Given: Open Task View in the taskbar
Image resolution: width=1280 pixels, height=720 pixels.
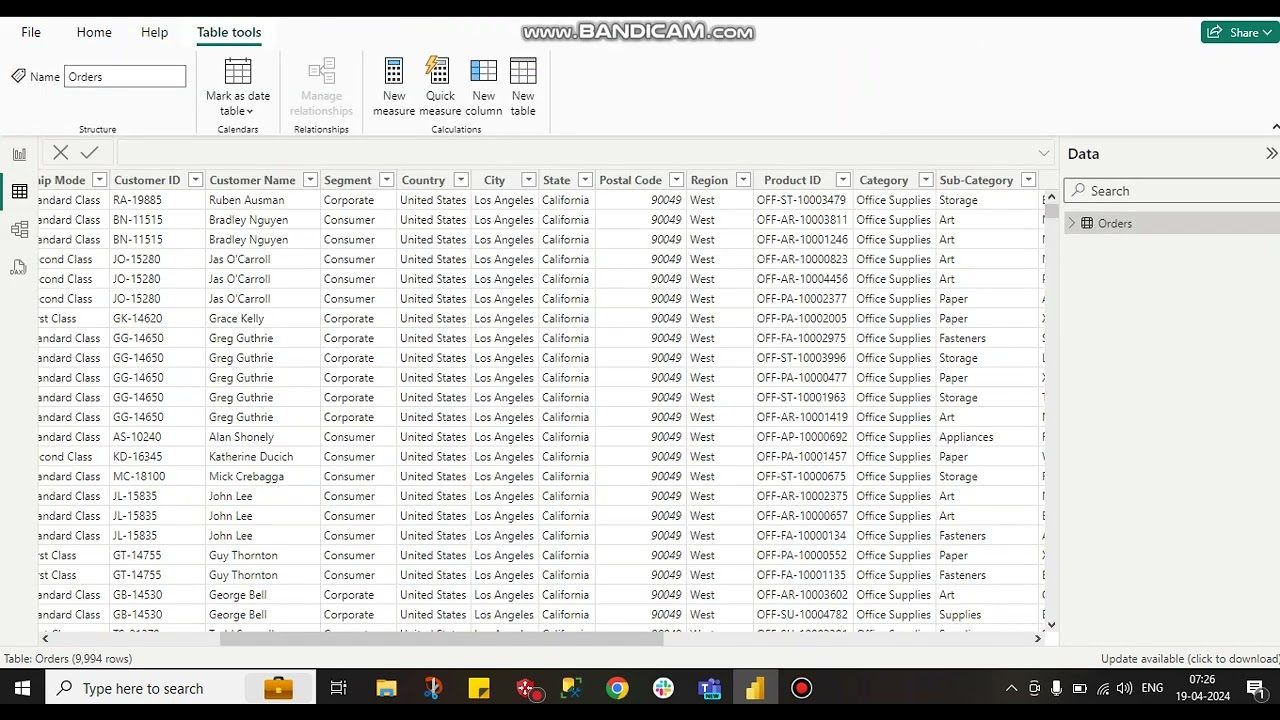Looking at the screenshot, I should pyautogui.click(x=338, y=688).
